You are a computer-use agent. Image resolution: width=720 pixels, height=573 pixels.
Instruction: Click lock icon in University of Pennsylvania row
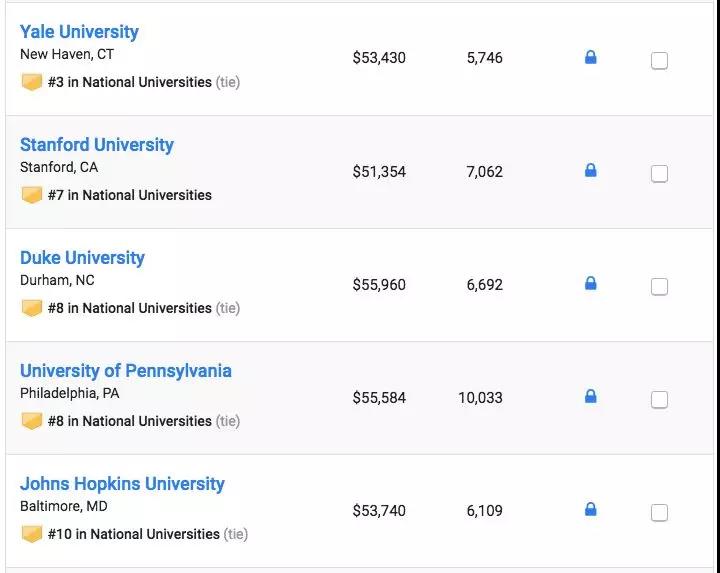tap(590, 397)
